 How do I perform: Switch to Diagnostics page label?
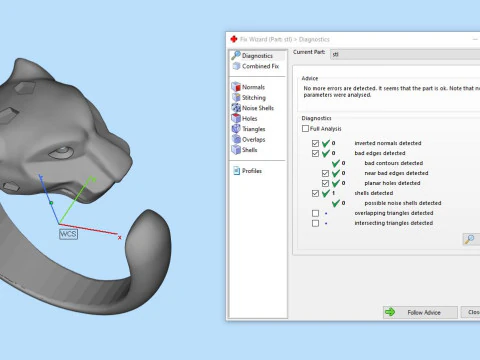point(257,56)
